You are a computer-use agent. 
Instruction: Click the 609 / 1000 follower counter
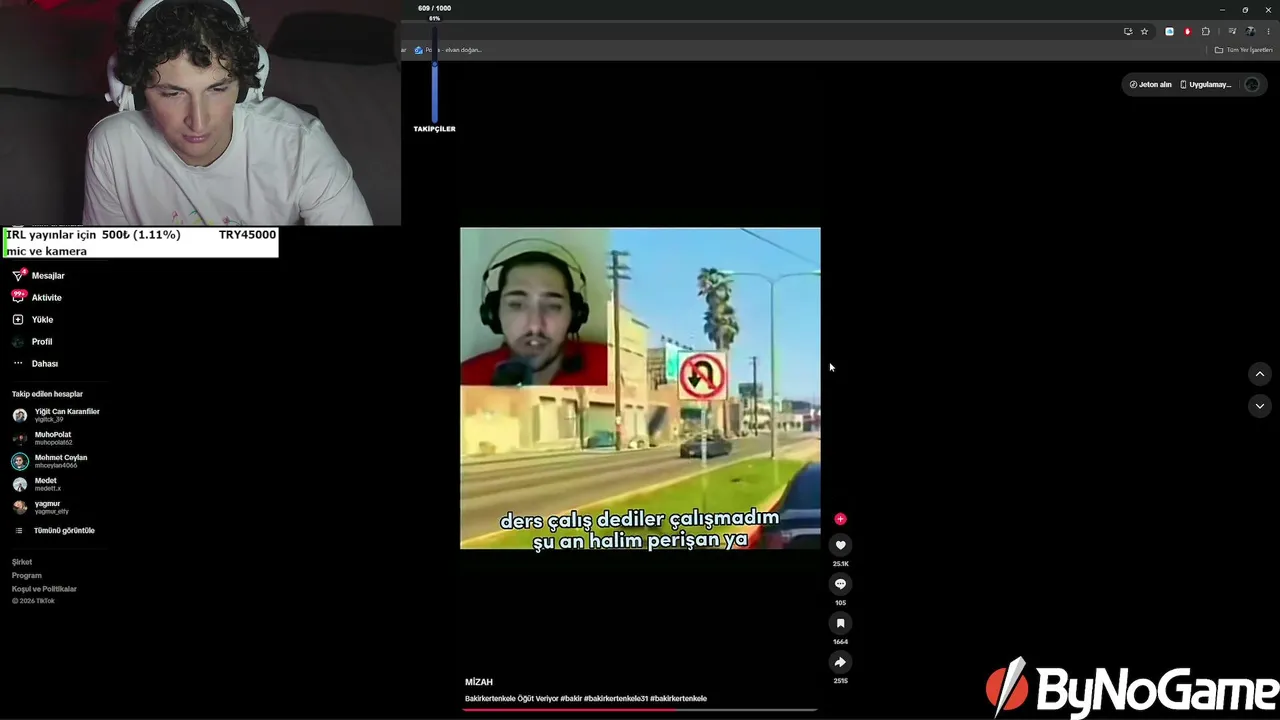tap(434, 8)
